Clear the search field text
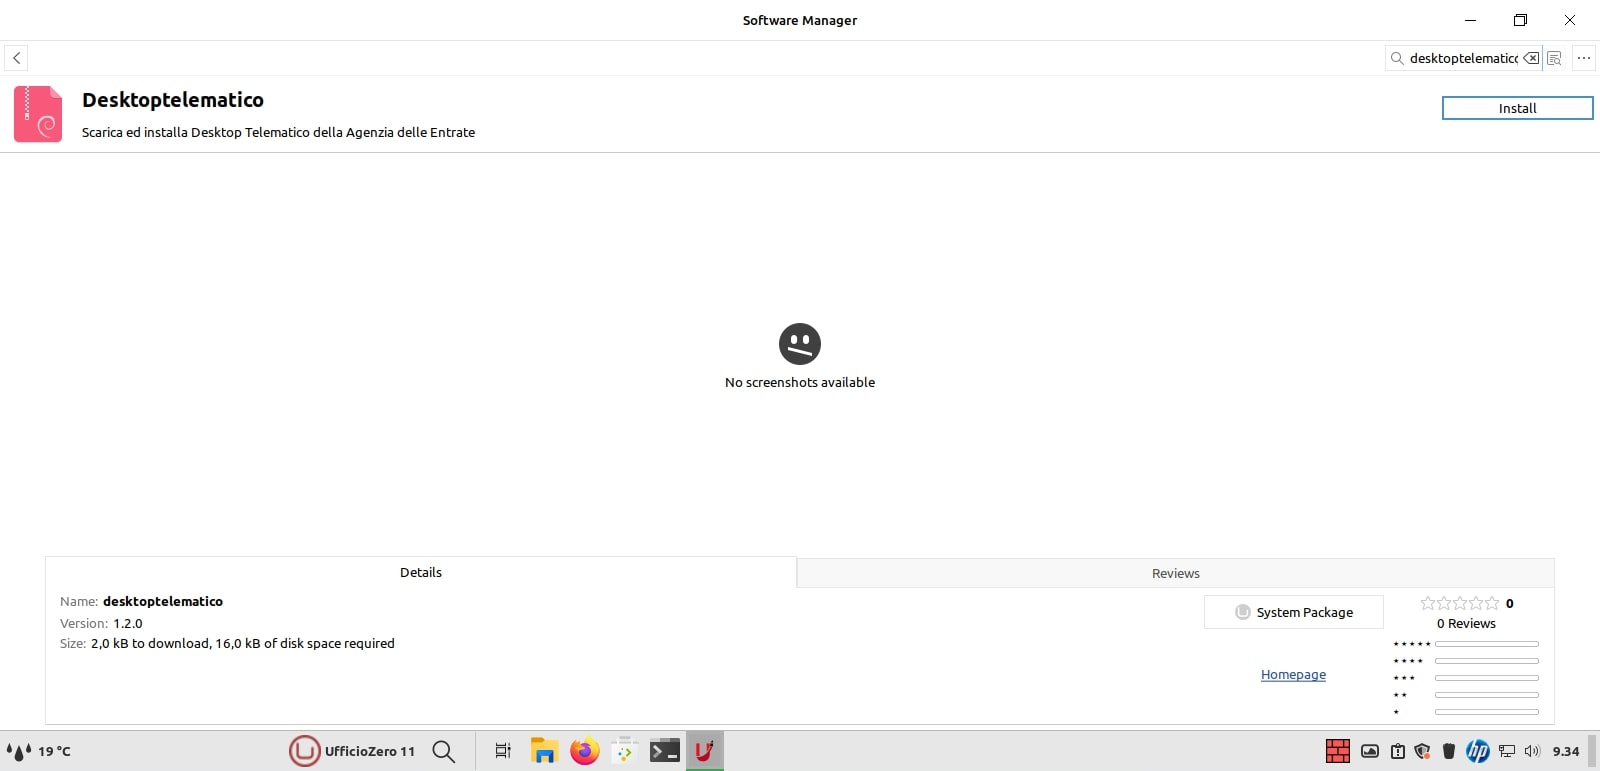 click(x=1531, y=58)
